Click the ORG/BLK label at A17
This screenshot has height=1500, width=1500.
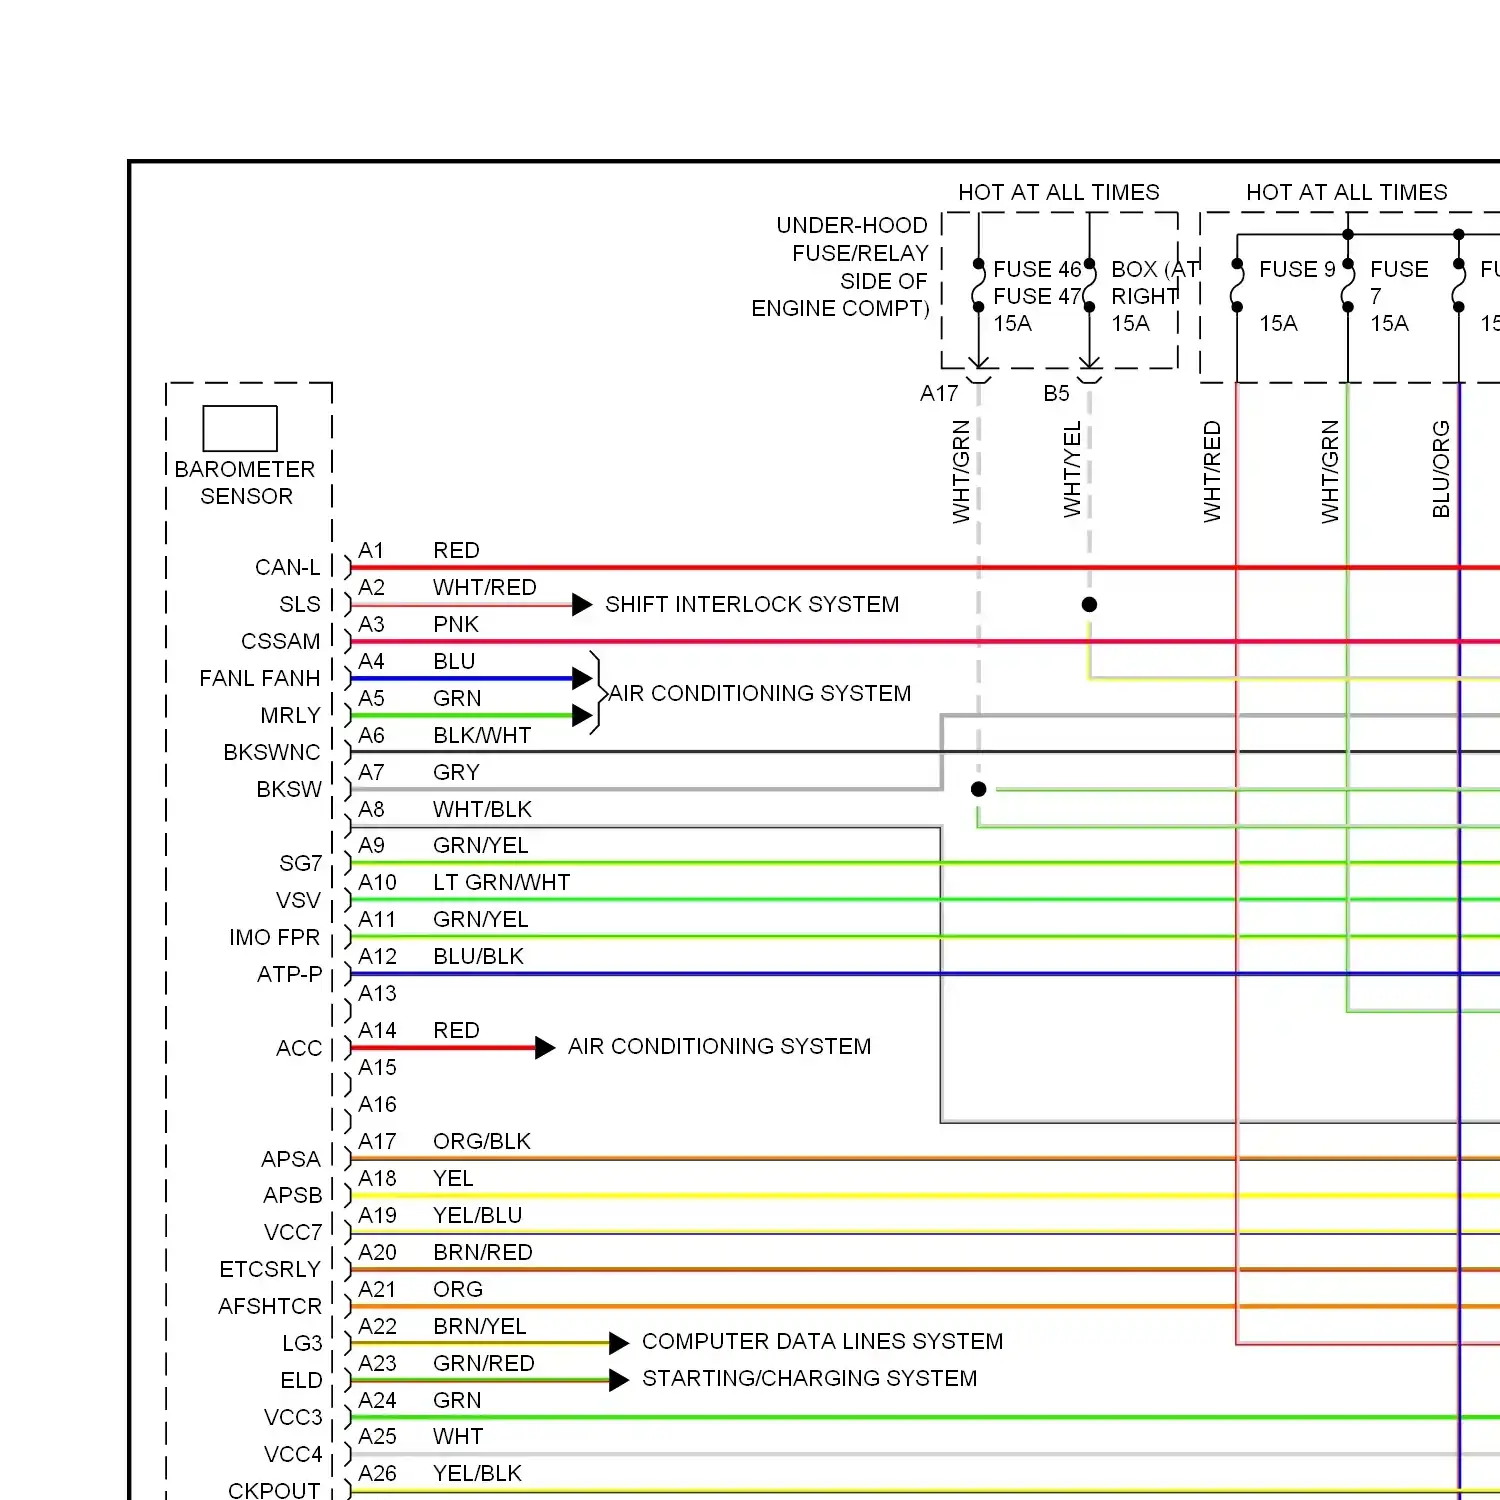tap(482, 1141)
